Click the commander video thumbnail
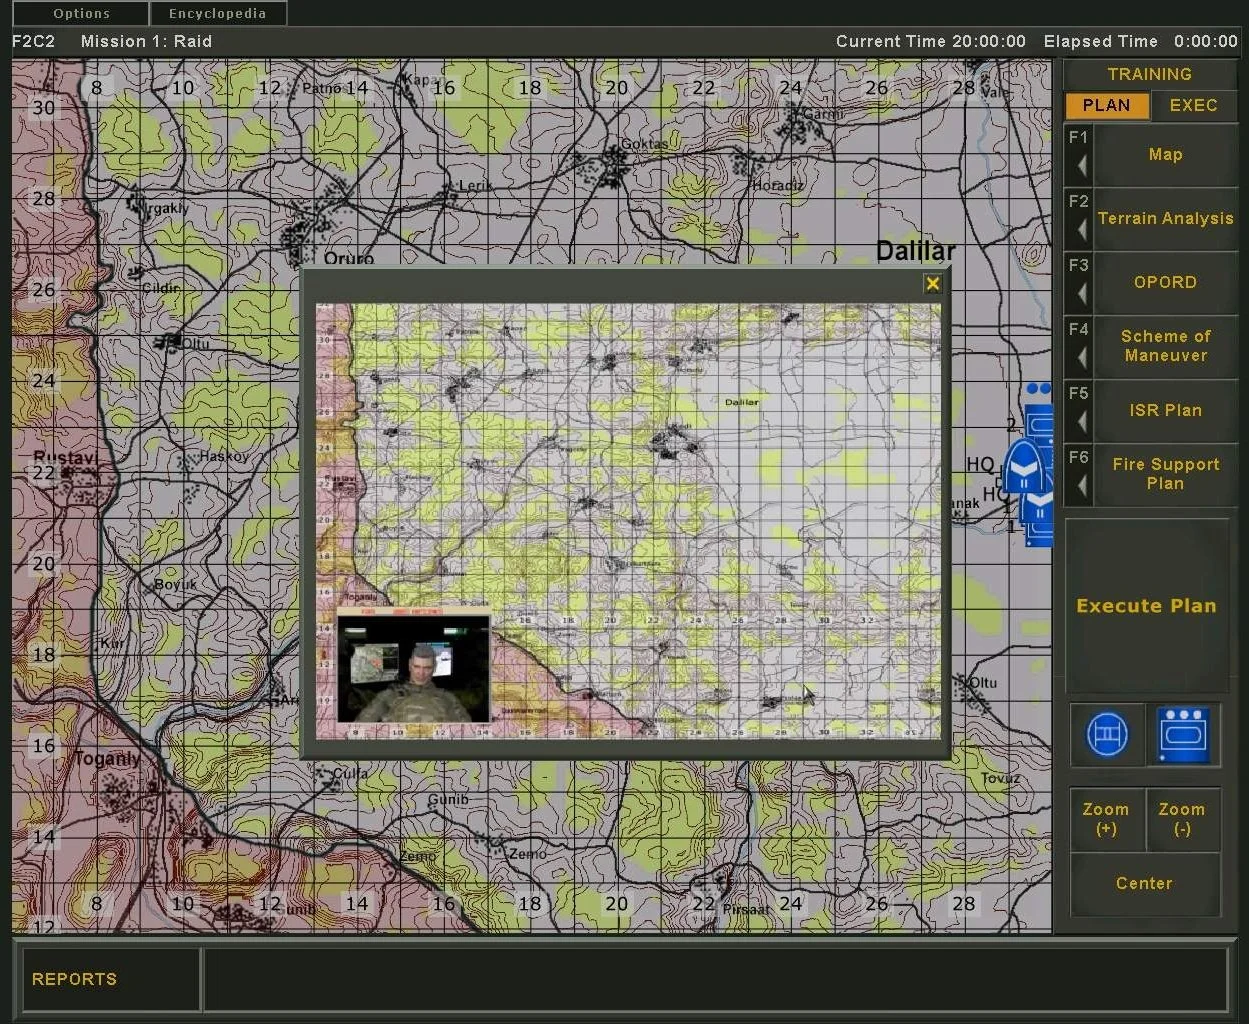1249x1024 pixels. coord(413,668)
